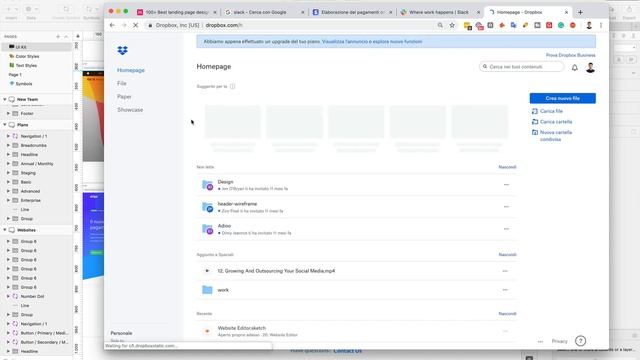Switch to the slack - Cerca con Google tab
The height and width of the screenshot is (360, 640).
[263, 12]
